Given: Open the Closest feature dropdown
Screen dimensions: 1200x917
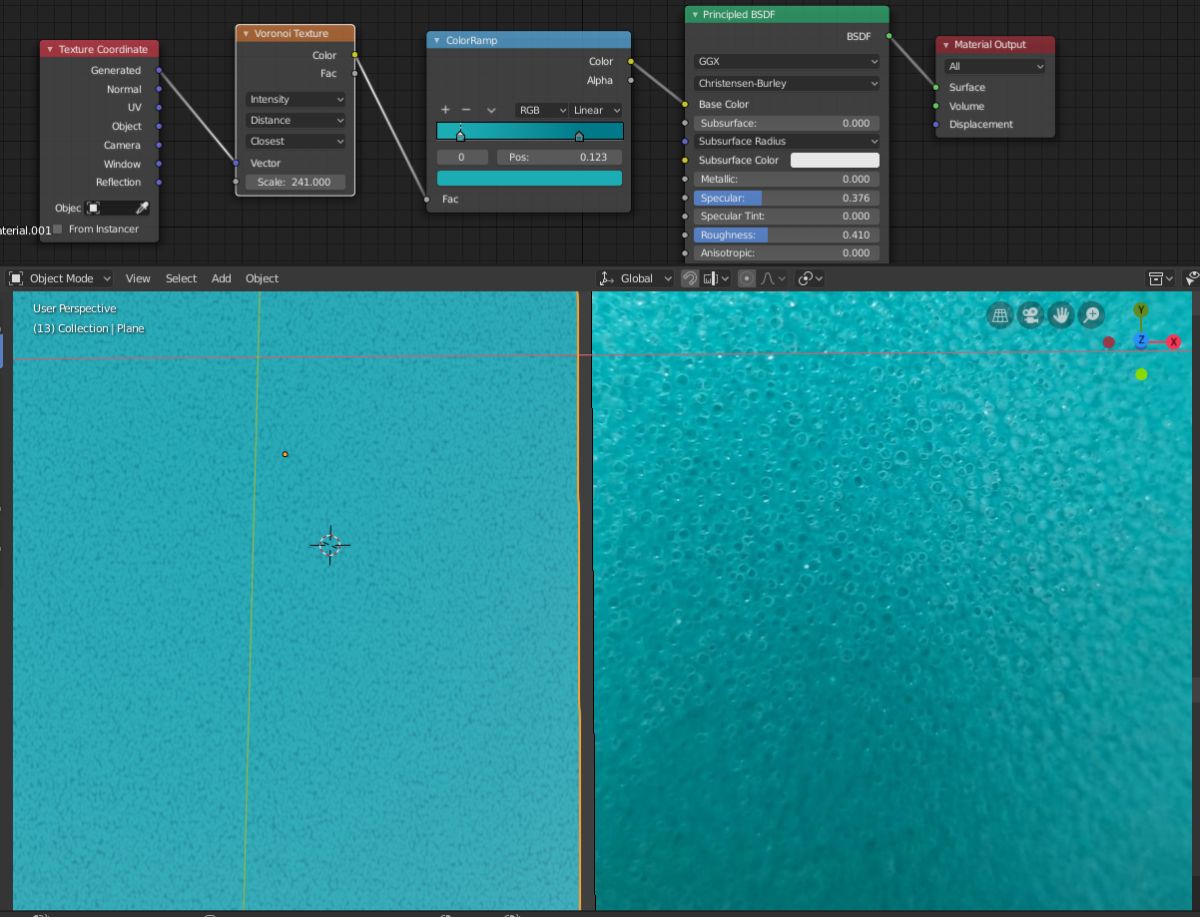Looking at the screenshot, I should pos(295,141).
